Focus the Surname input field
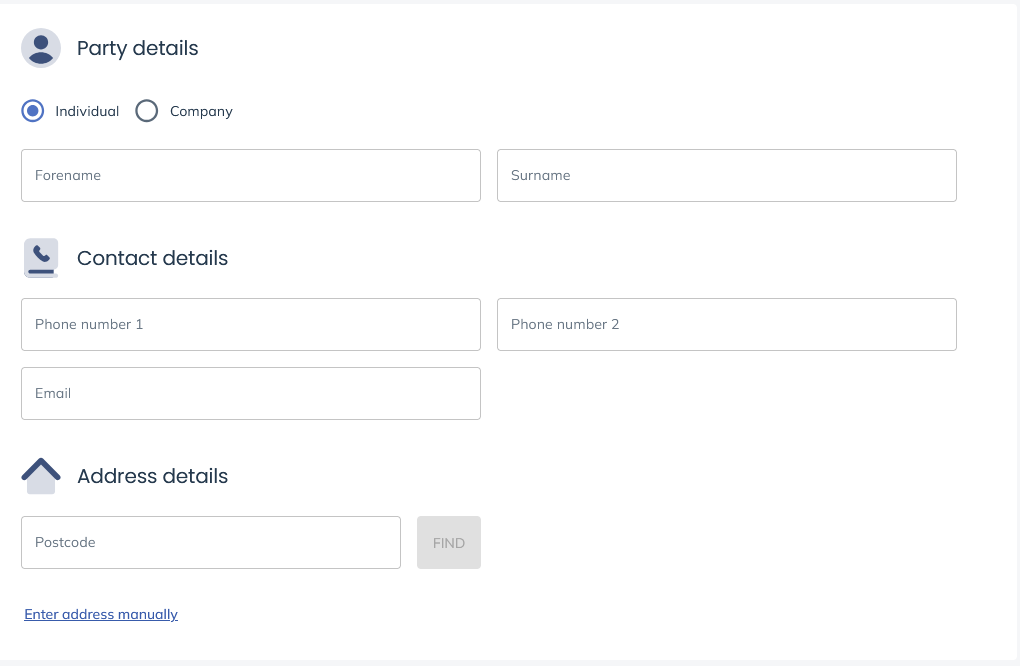 pyautogui.click(x=727, y=176)
